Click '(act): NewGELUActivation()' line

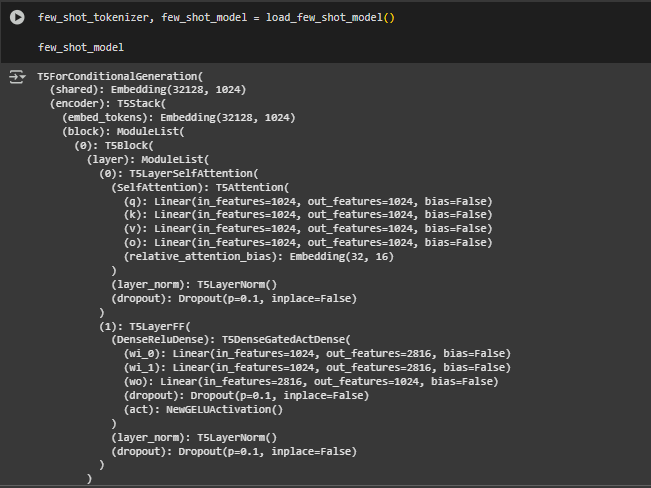click(203, 410)
